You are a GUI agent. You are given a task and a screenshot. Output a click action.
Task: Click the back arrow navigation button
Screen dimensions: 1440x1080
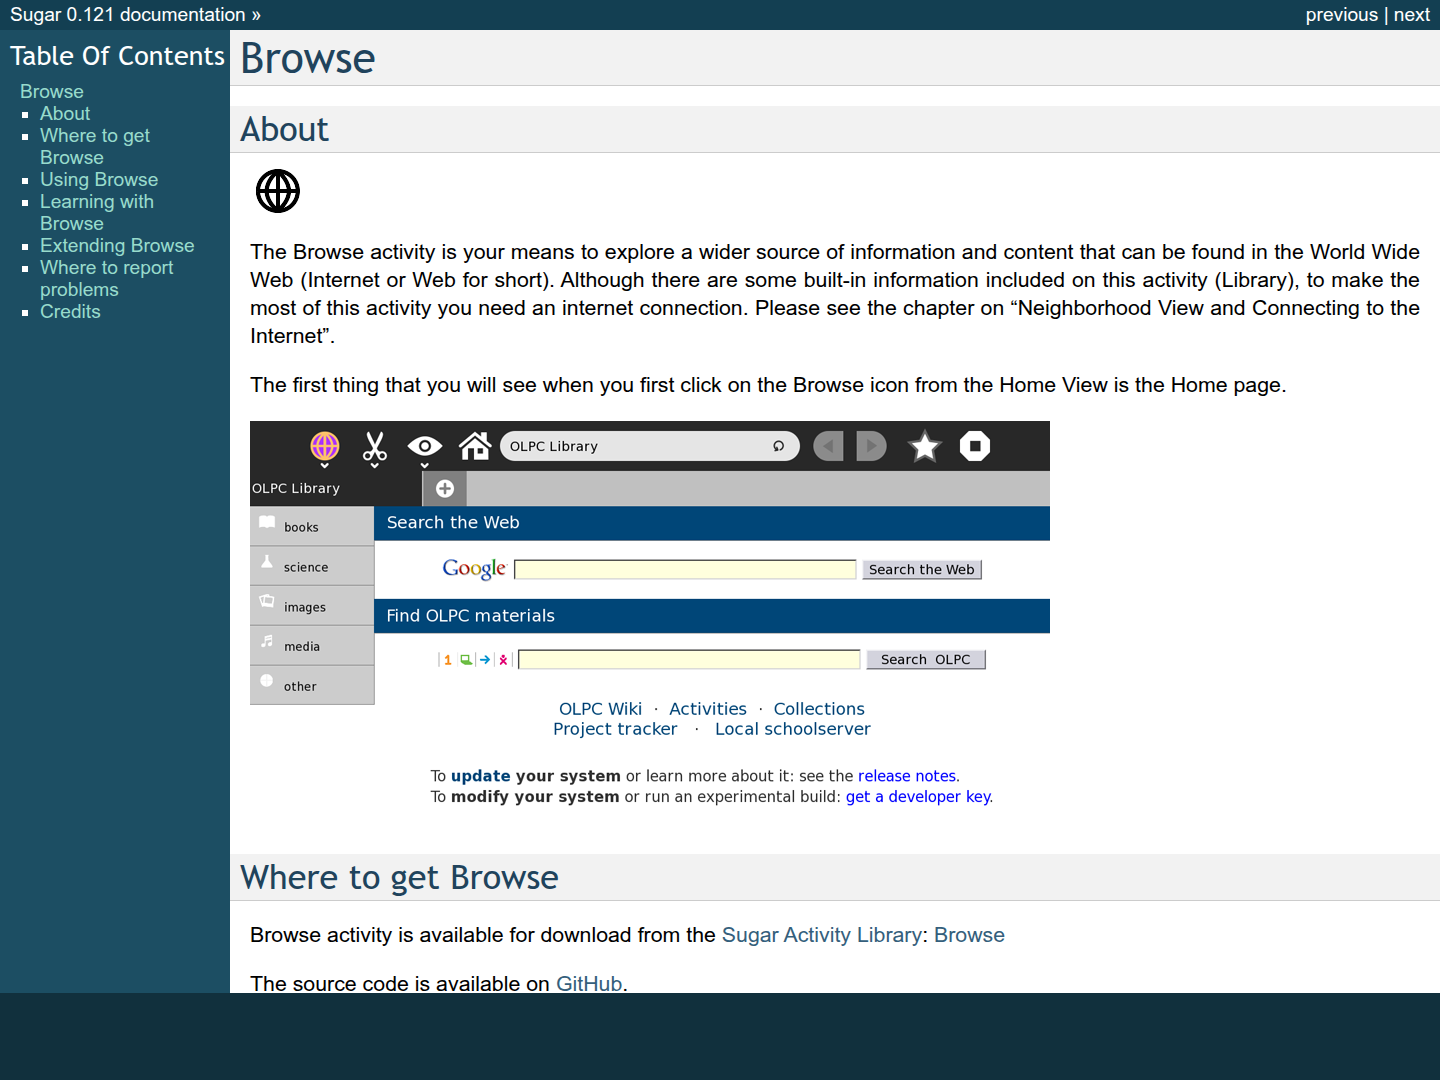pos(828,446)
